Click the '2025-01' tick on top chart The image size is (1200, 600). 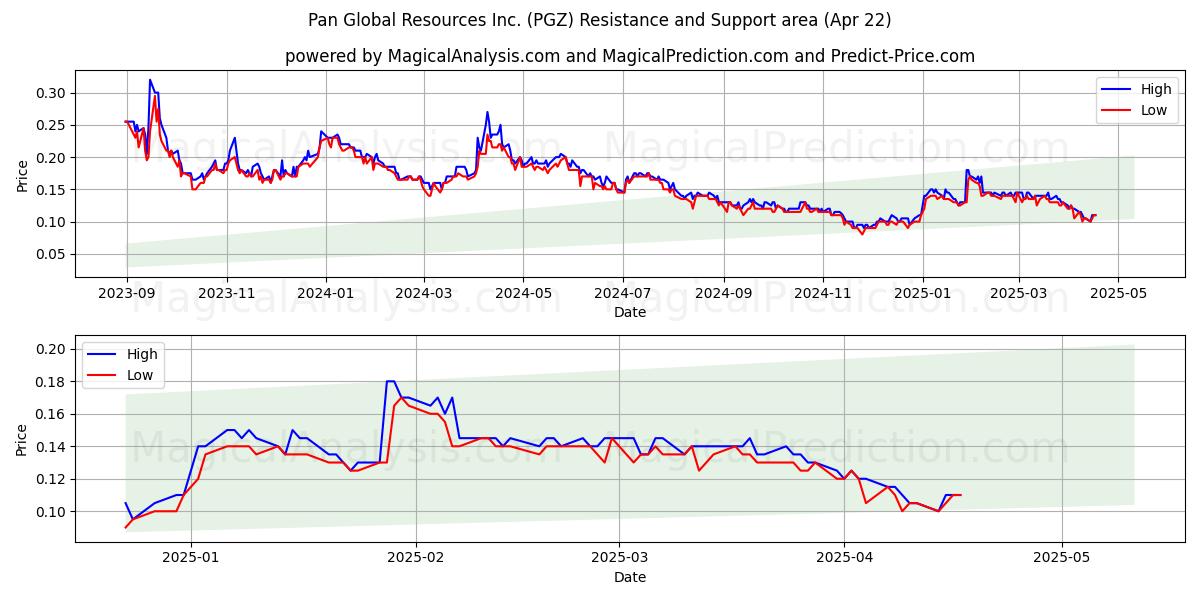pyautogui.click(x=923, y=292)
